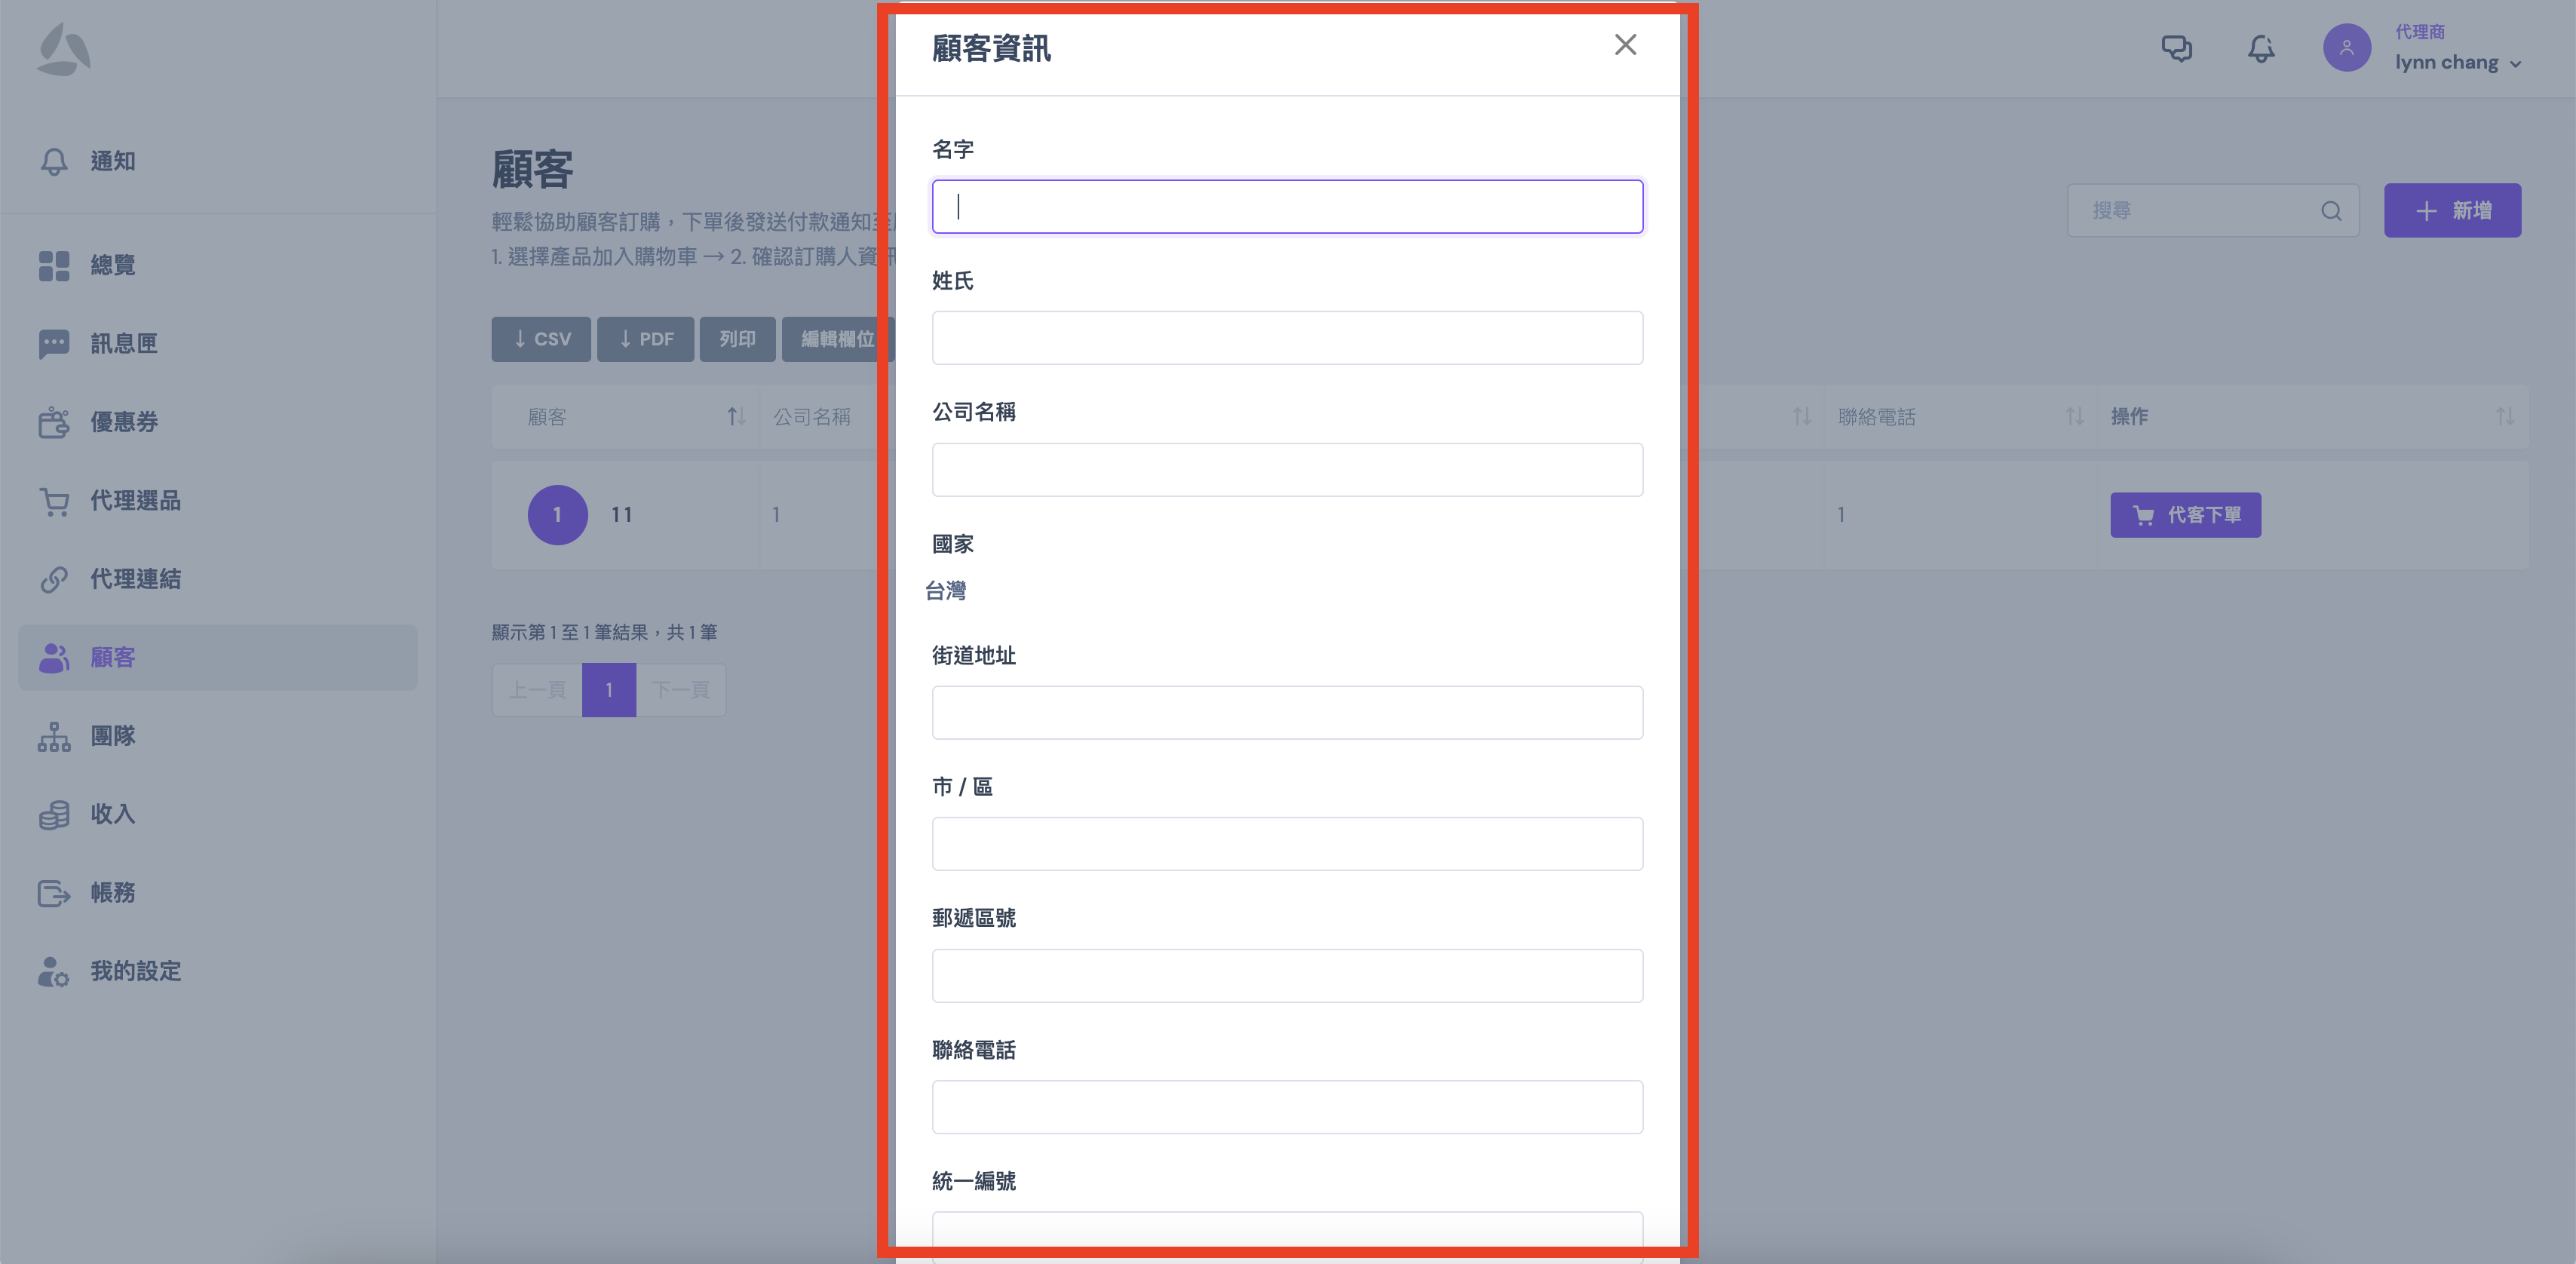Viewport: 2576px width, 1264px height.
Task: Focus the 公司名稱 input box
Action: (1286, 470)
